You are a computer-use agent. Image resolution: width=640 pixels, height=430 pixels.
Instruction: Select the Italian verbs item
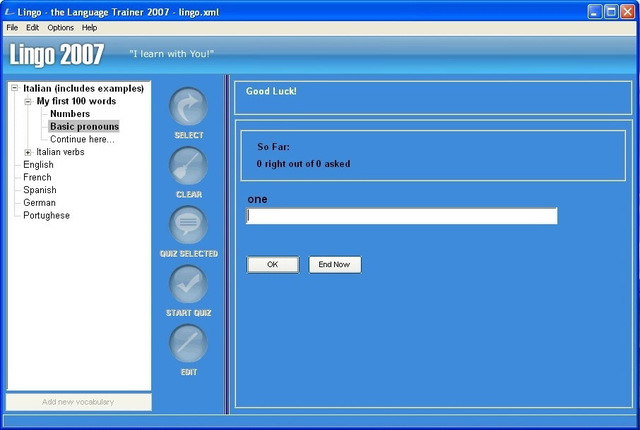pyautogui.click(x=60, y=152)
